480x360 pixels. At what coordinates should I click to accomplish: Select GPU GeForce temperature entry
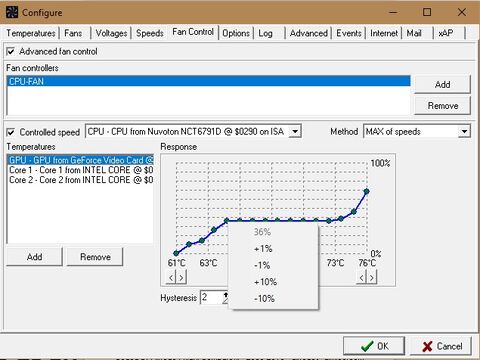(80, 160)
